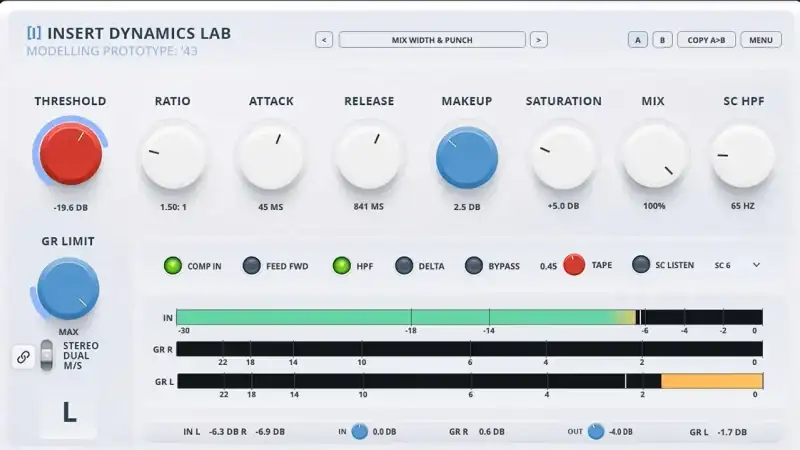Viewport: 800px width, 450px height.
Task: Click the -4.0 DB output value
Action: click(x=620, y=432)
